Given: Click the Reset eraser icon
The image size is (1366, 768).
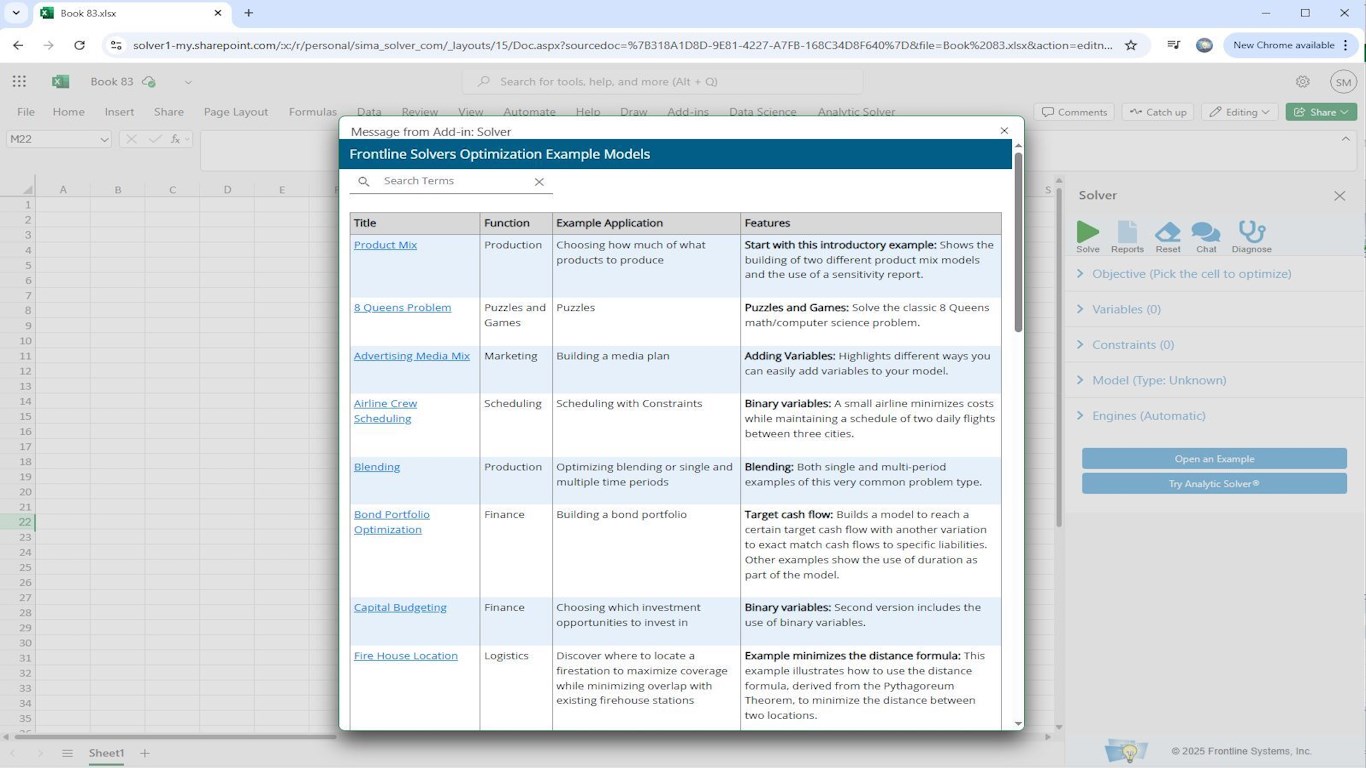Looking at the screenshot, I should 1167,232.
